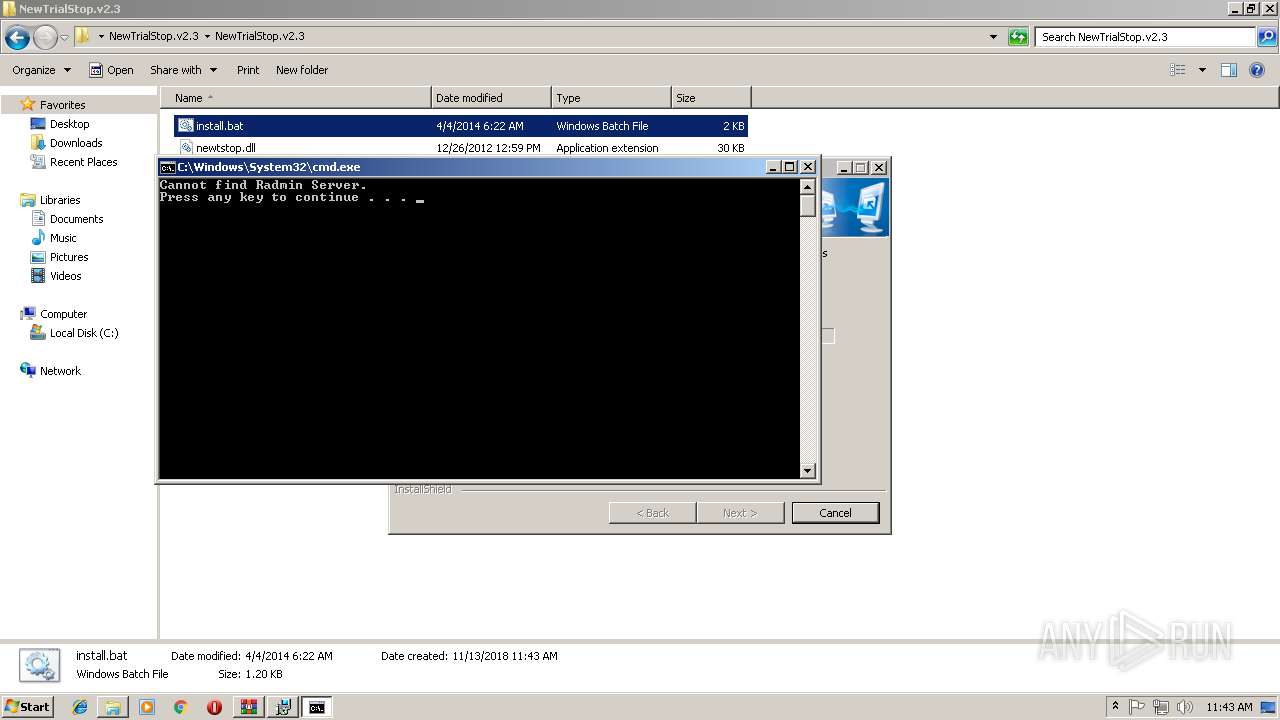This screenshot has height=720, width=1280.
Task: Sort by Size column header
Action: 711,98
